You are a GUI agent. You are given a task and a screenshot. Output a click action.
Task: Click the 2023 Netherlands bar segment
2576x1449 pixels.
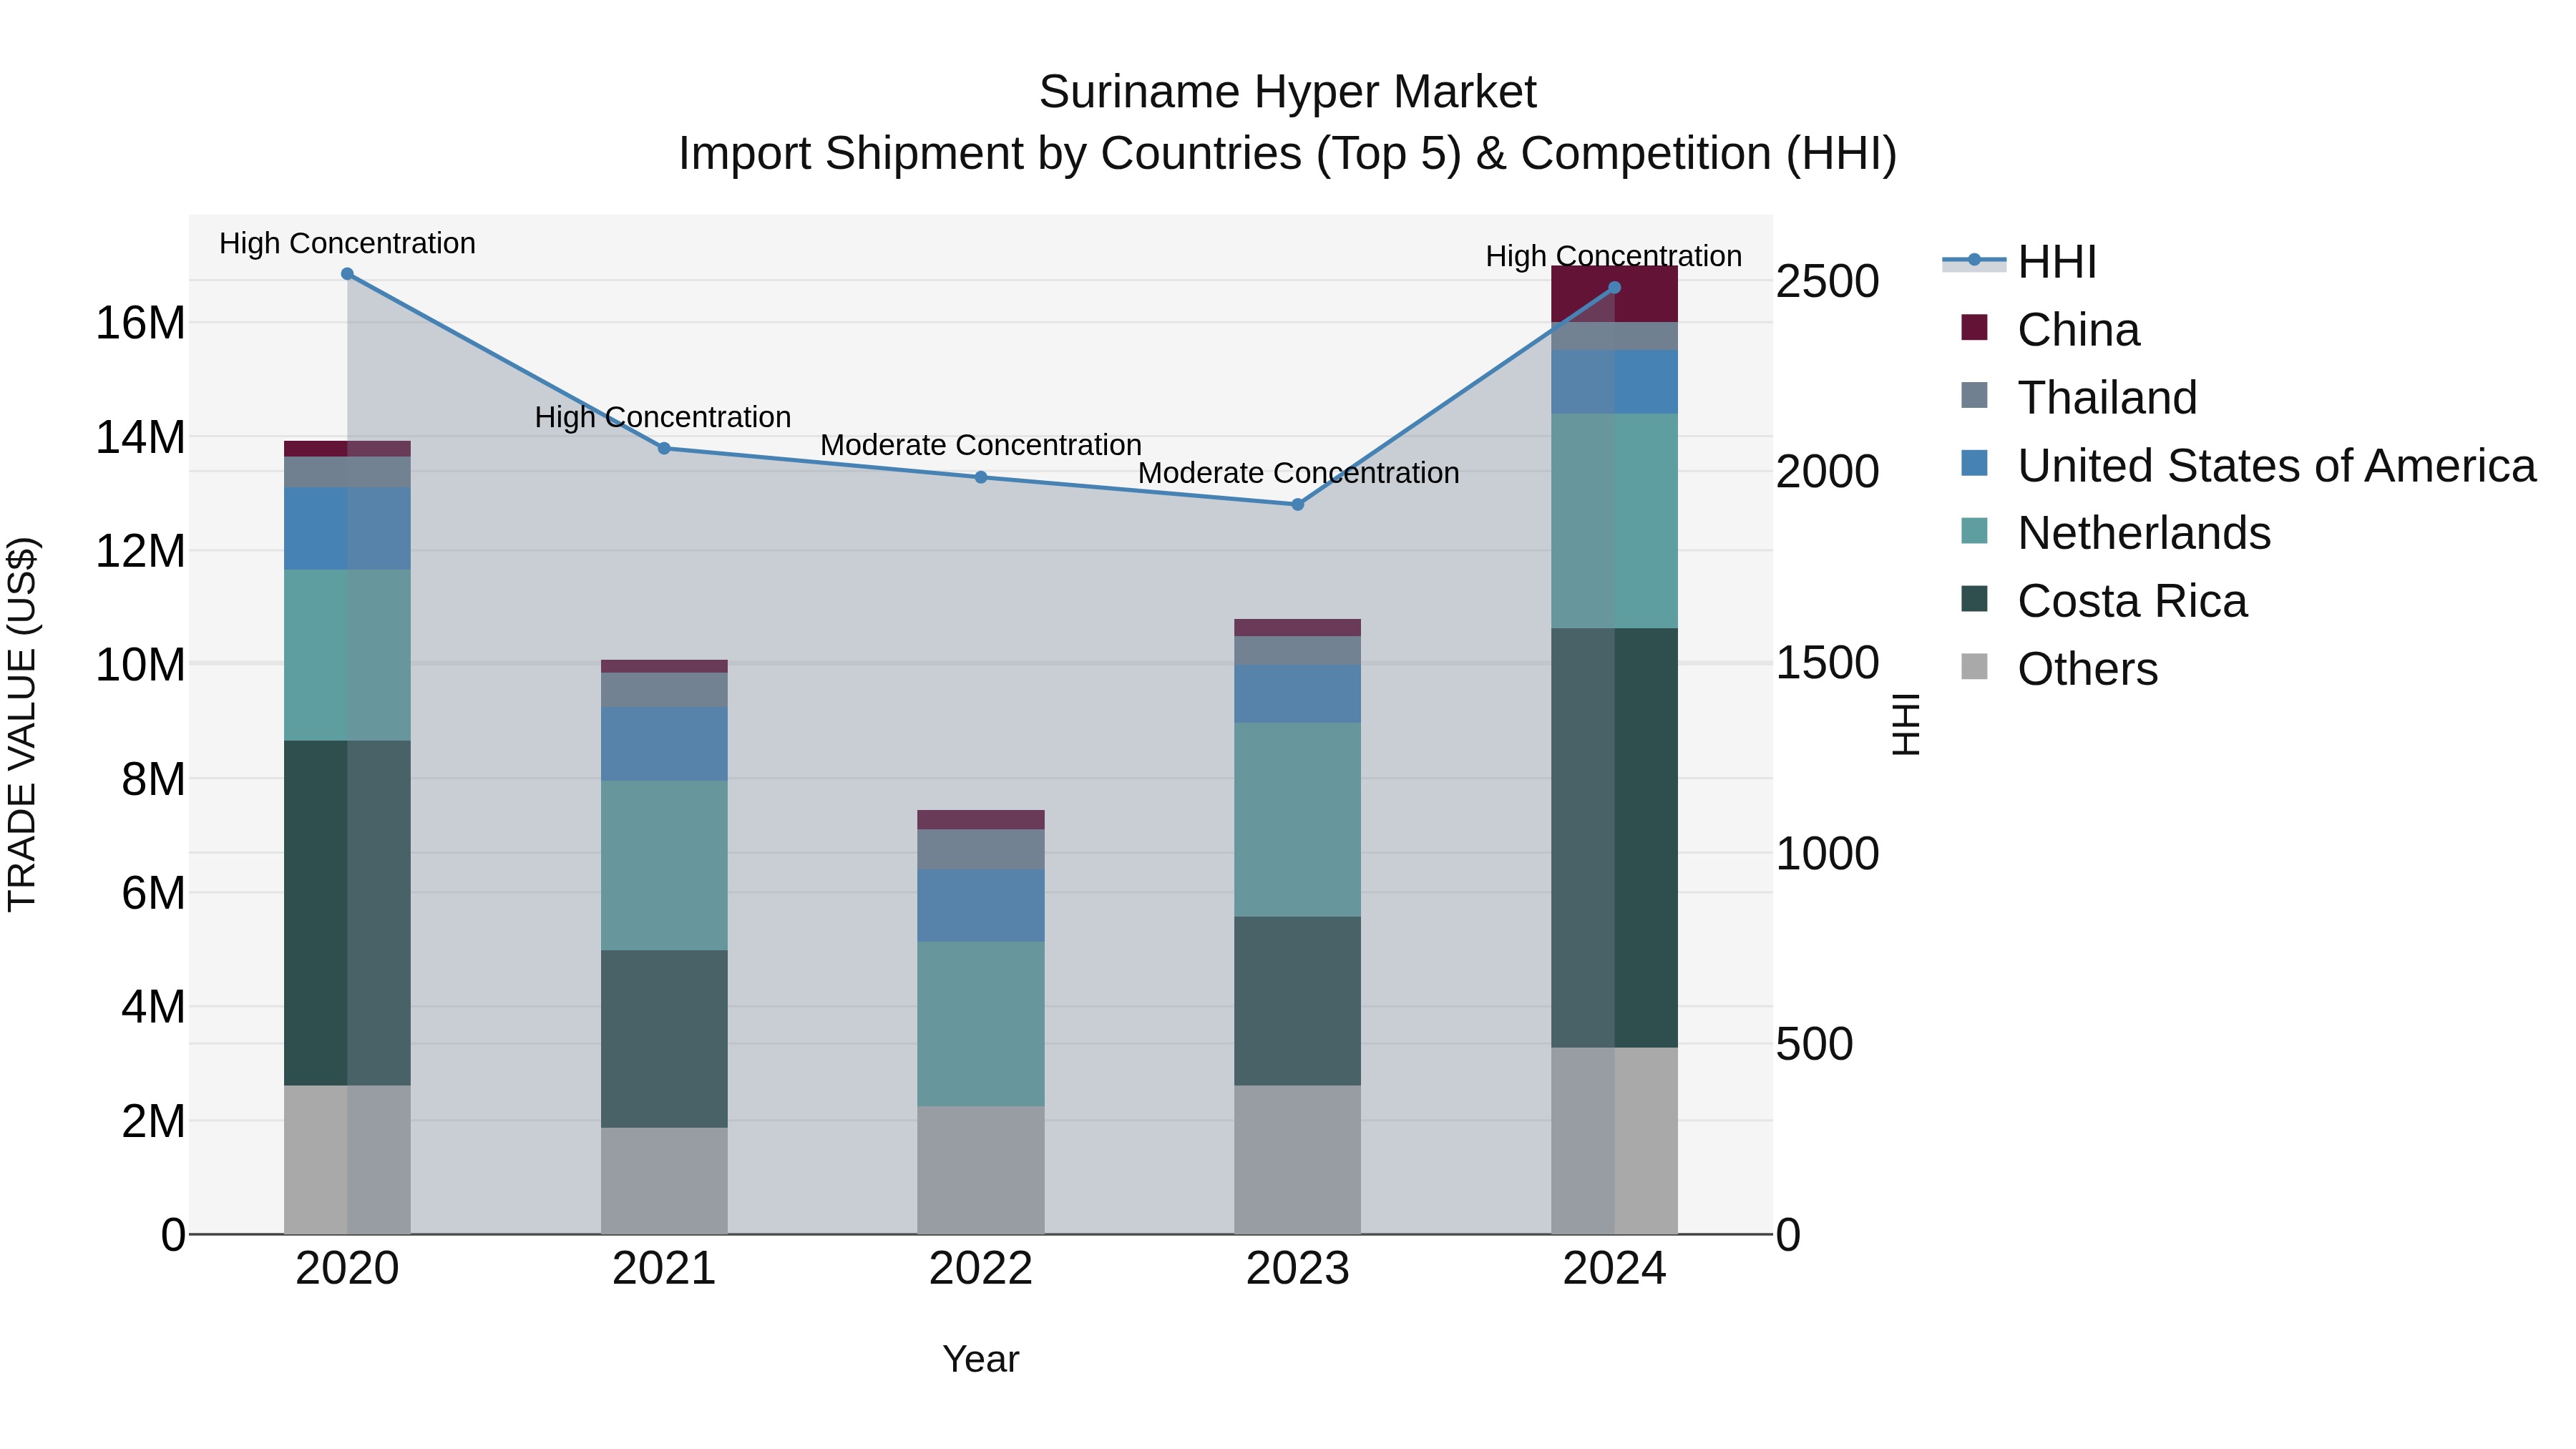click(1298, 820)
